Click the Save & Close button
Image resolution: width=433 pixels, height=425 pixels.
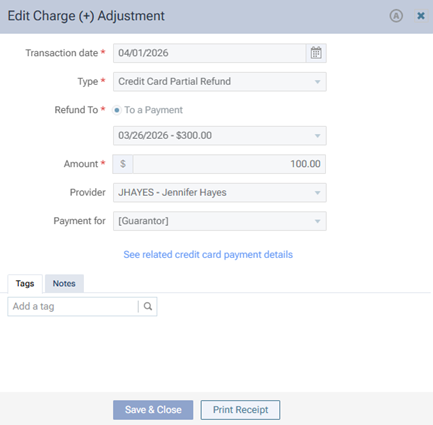[x=153, y=410]
